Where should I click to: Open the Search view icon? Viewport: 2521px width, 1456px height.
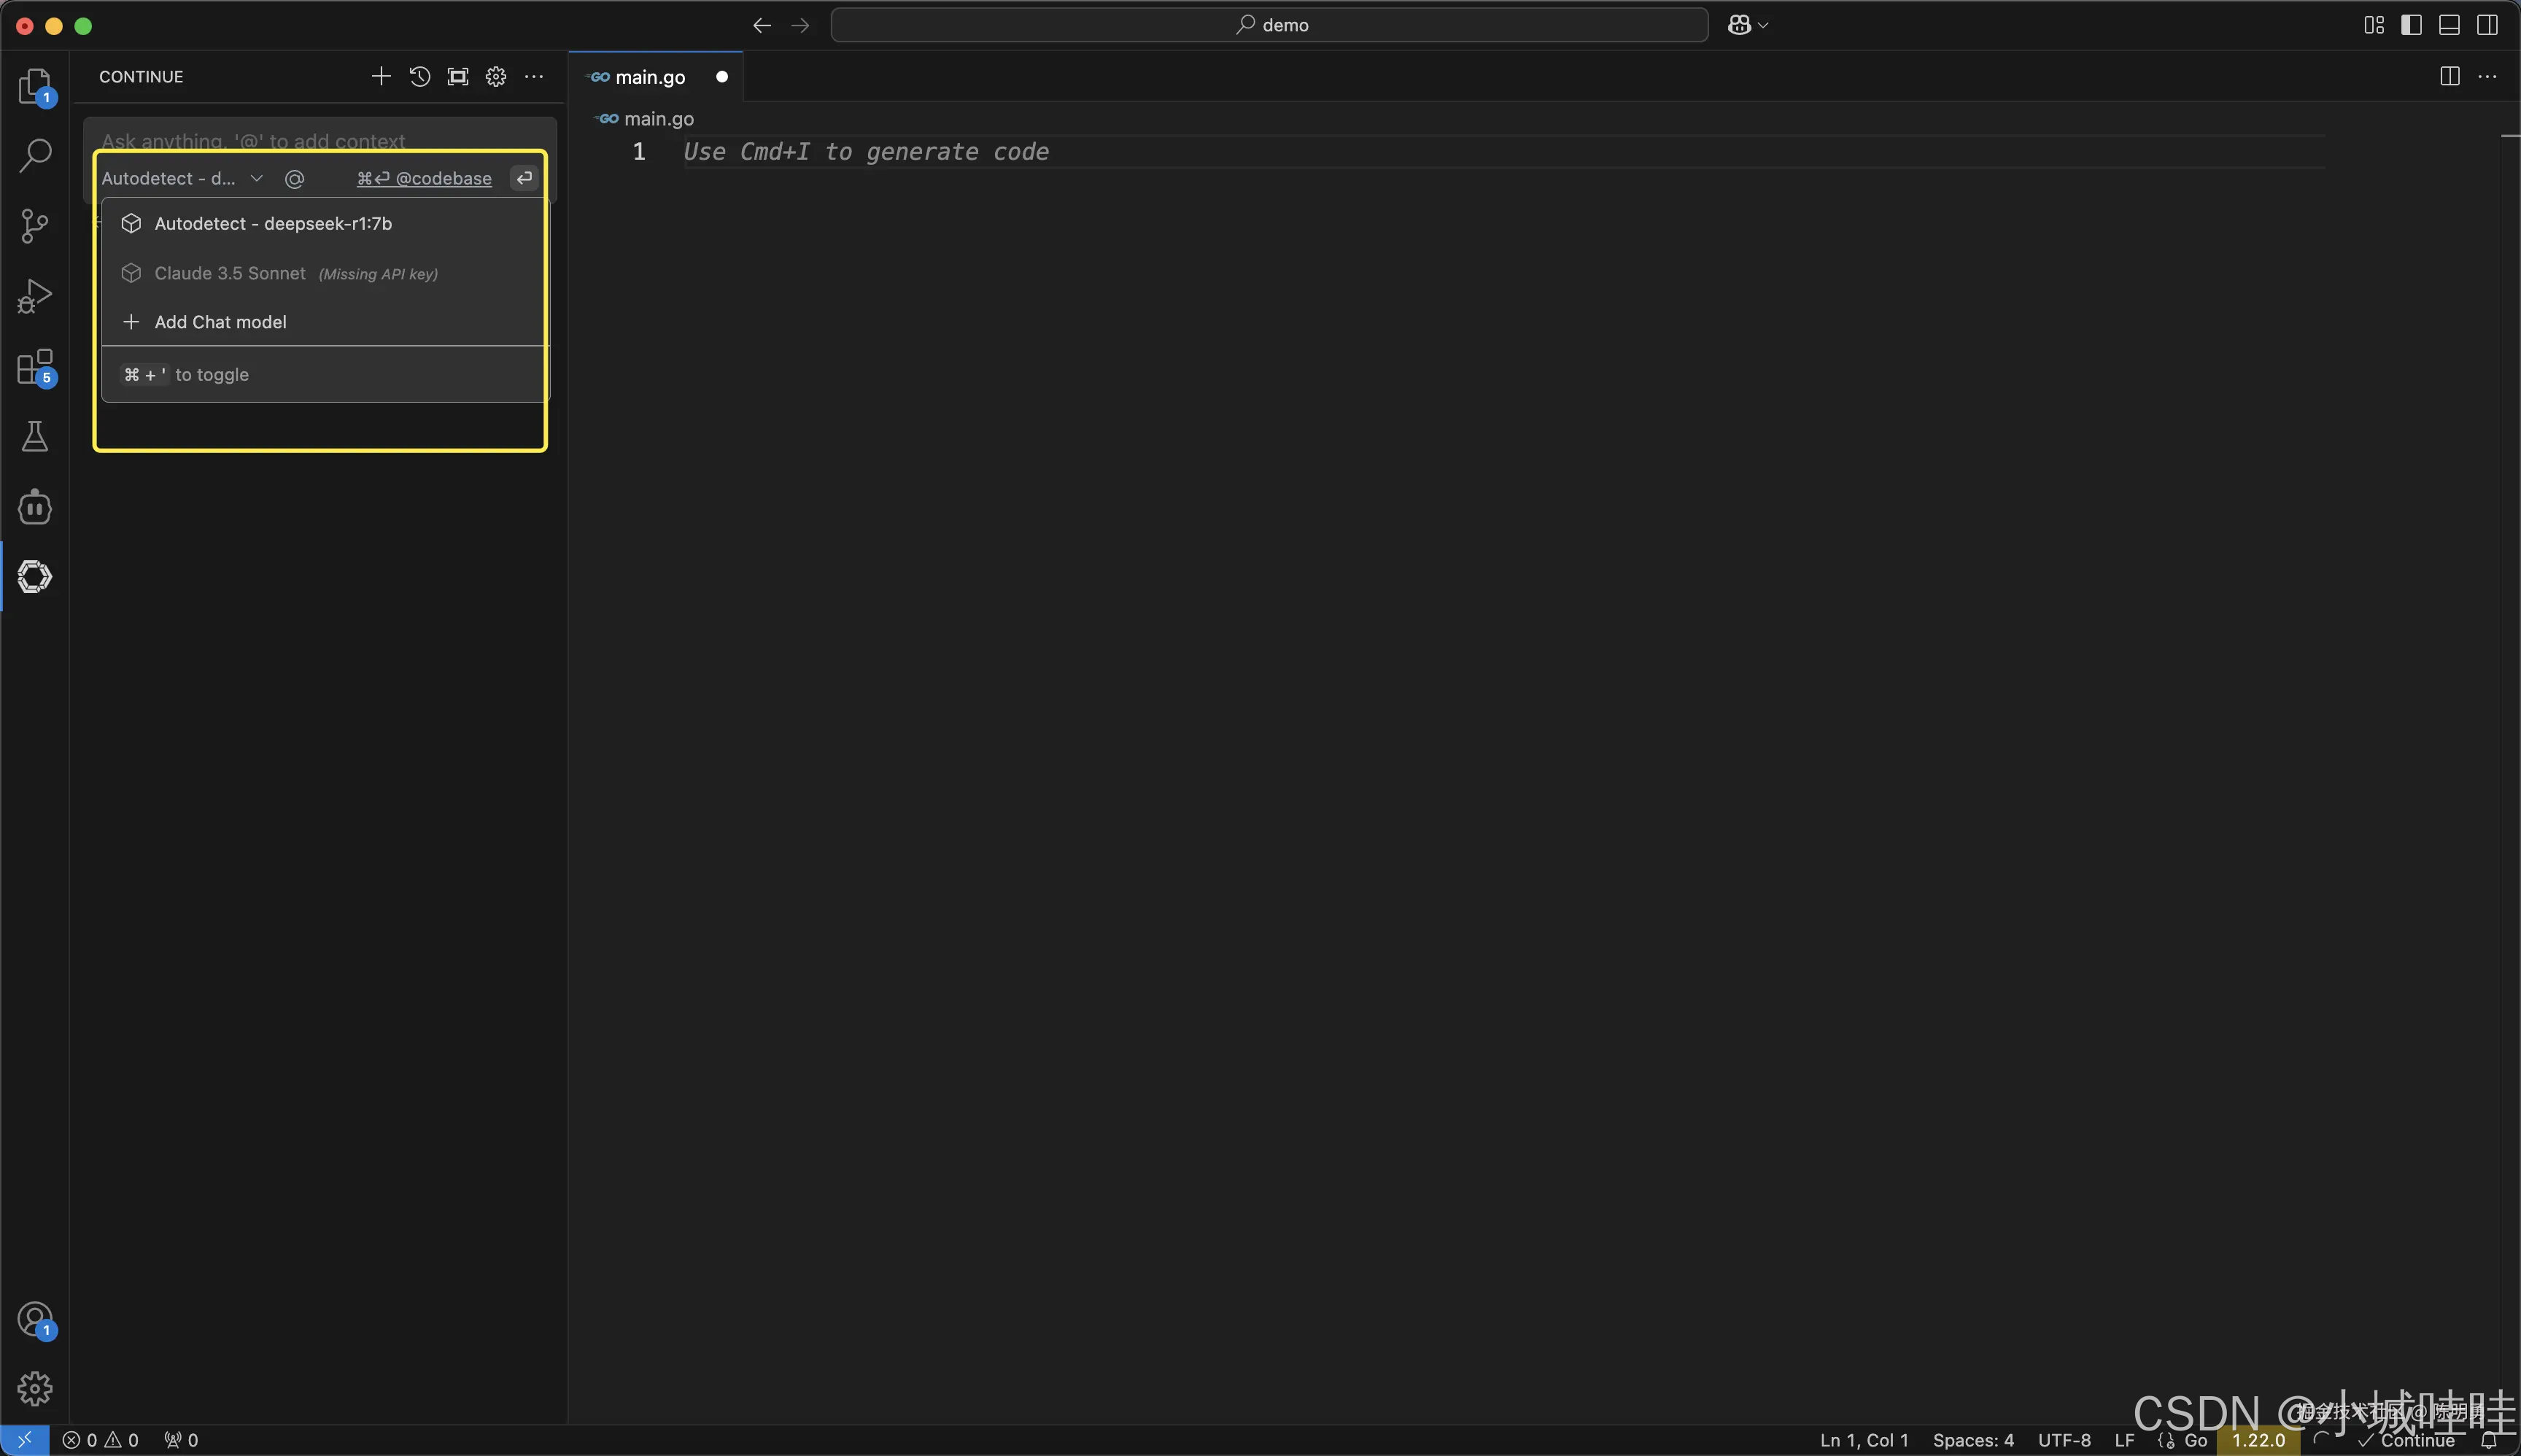click(35, 155)
